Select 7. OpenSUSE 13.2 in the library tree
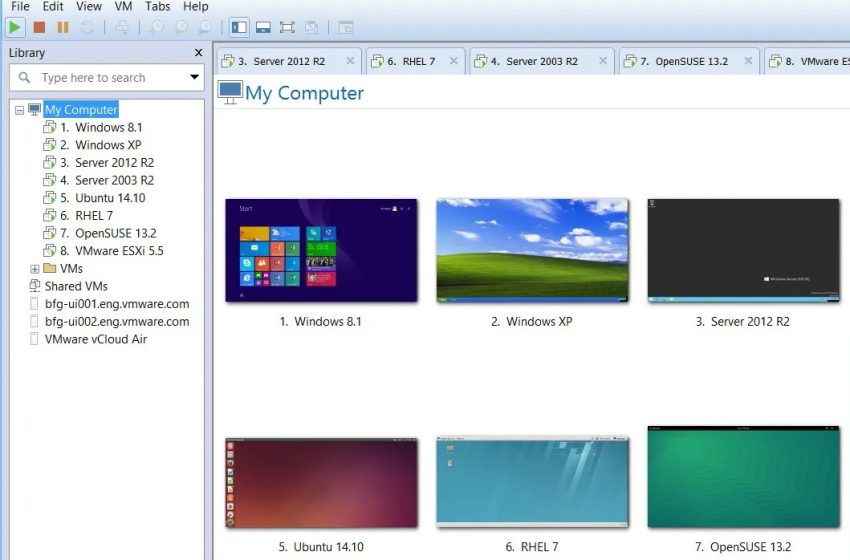 108,233
